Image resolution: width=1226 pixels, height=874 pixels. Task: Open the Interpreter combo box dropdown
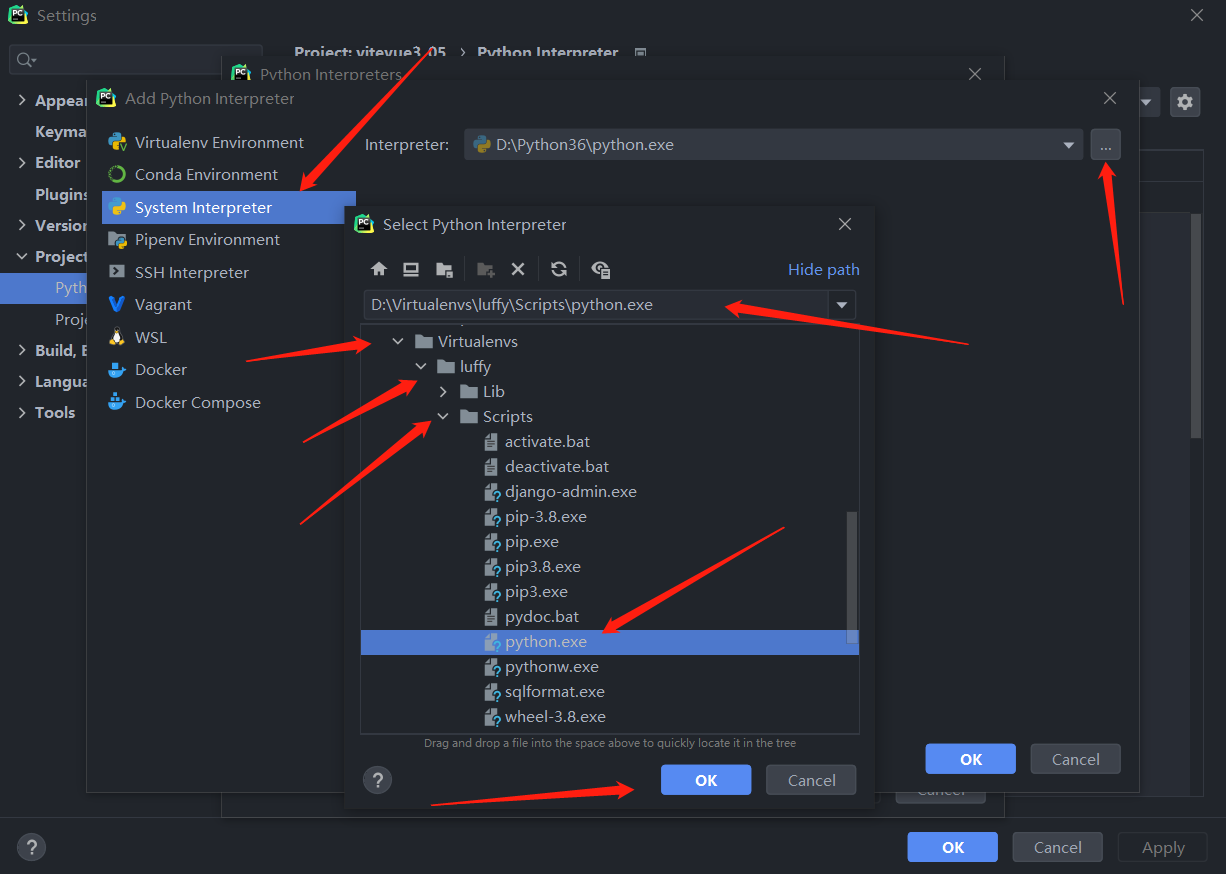pos(1071,145)
